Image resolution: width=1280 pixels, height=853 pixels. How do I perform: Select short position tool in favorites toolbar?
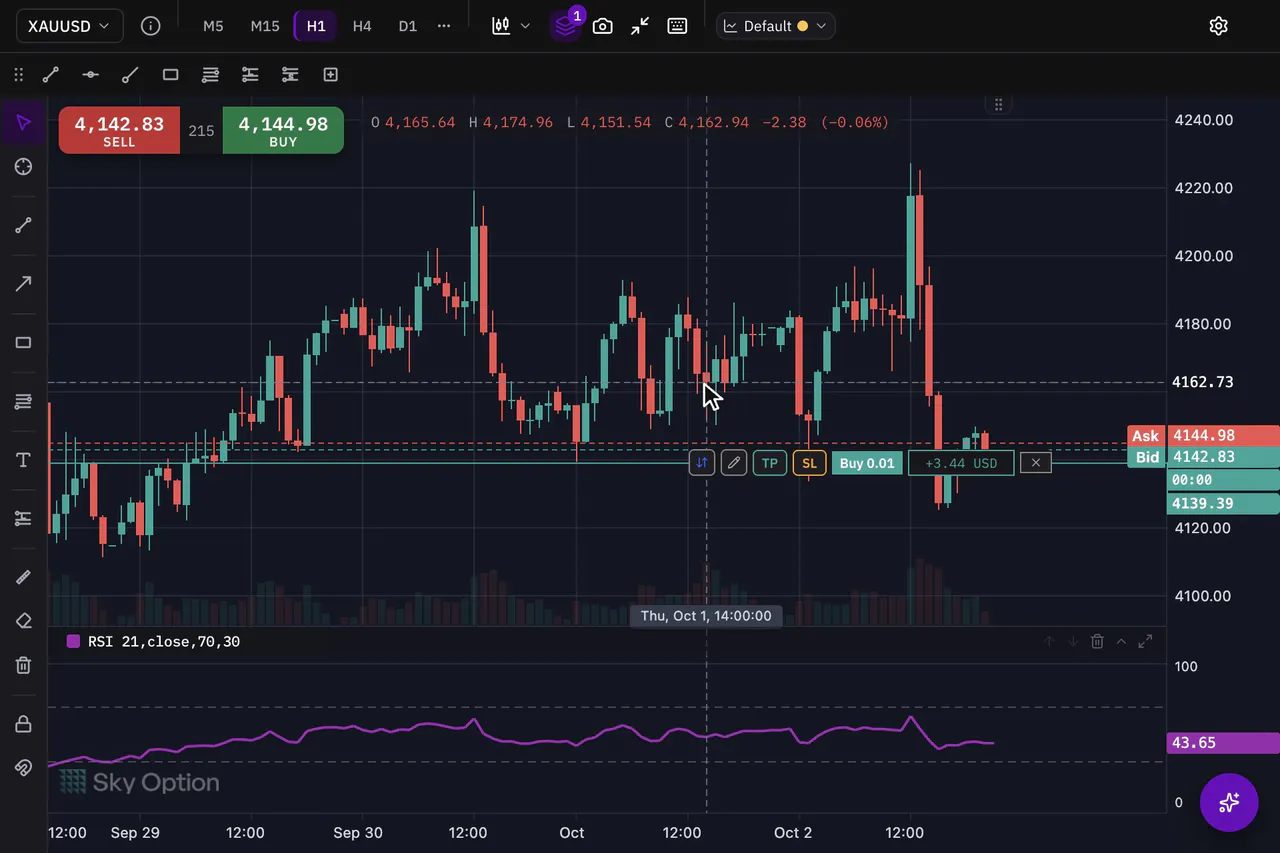[x=290, y=74]
